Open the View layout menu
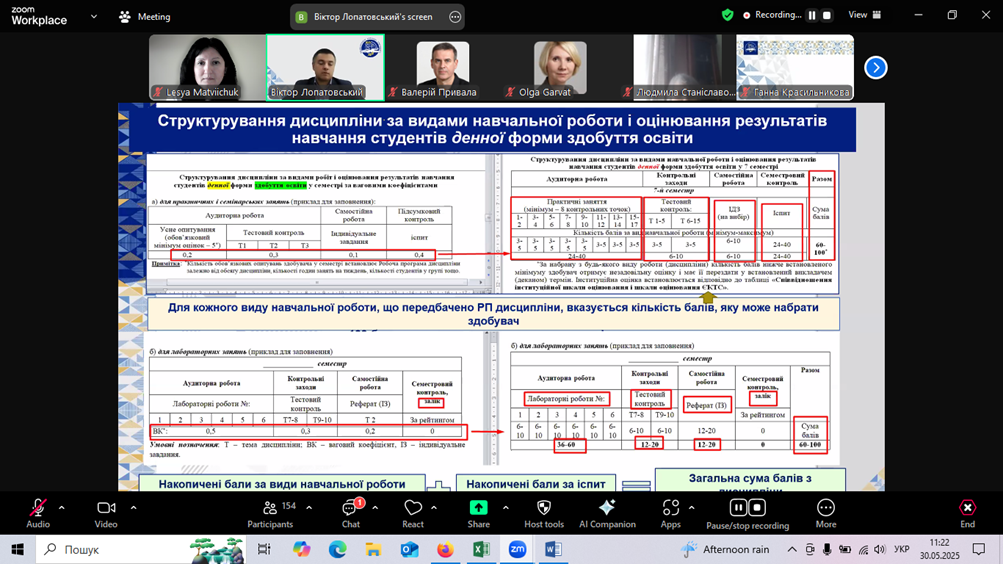Screen dimensions: 1003x564 point(864,15)
